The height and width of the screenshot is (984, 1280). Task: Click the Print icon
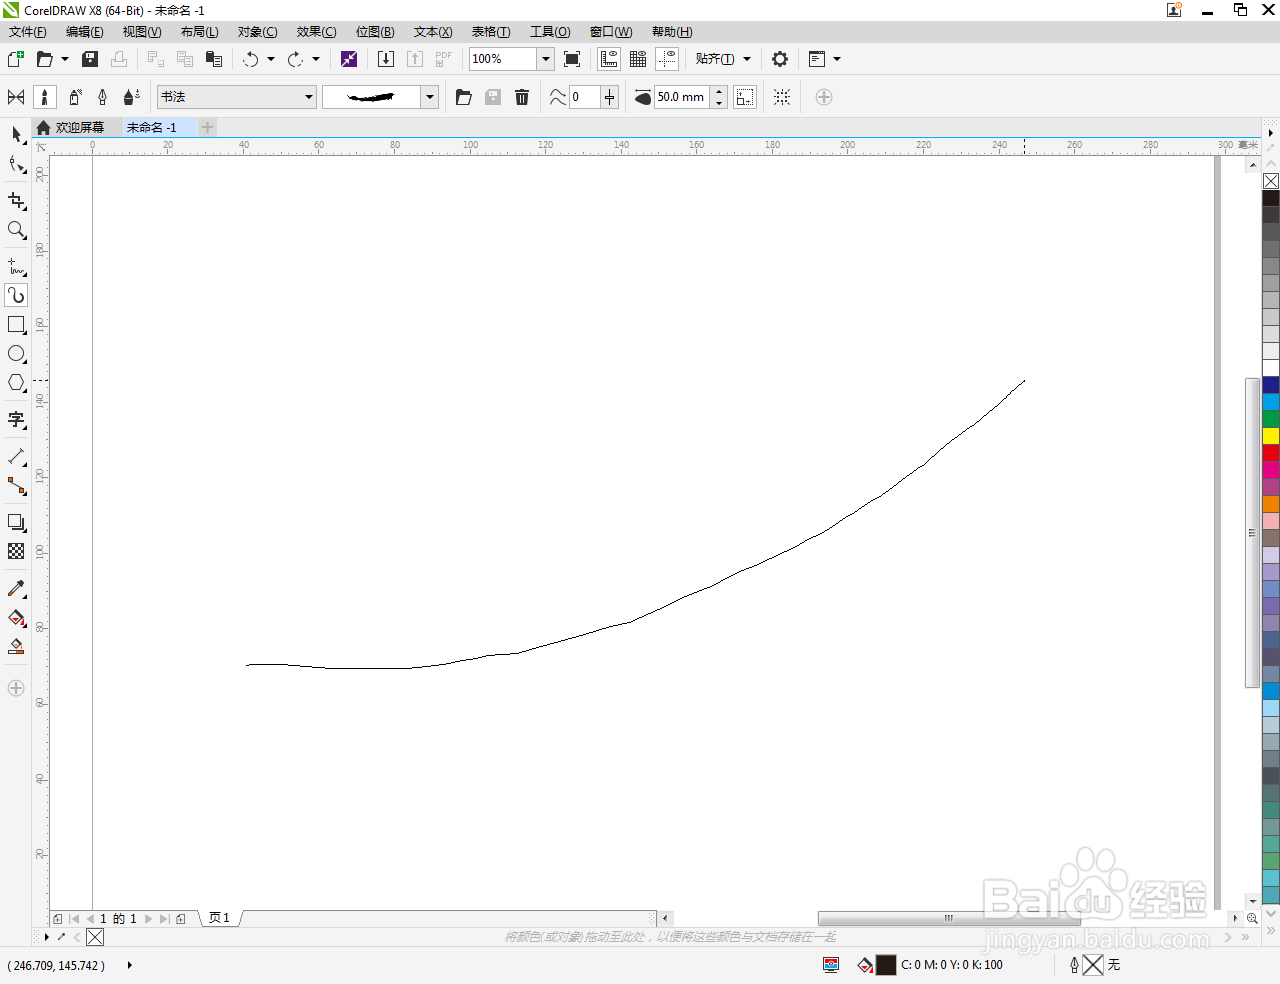tap(119, 59)
